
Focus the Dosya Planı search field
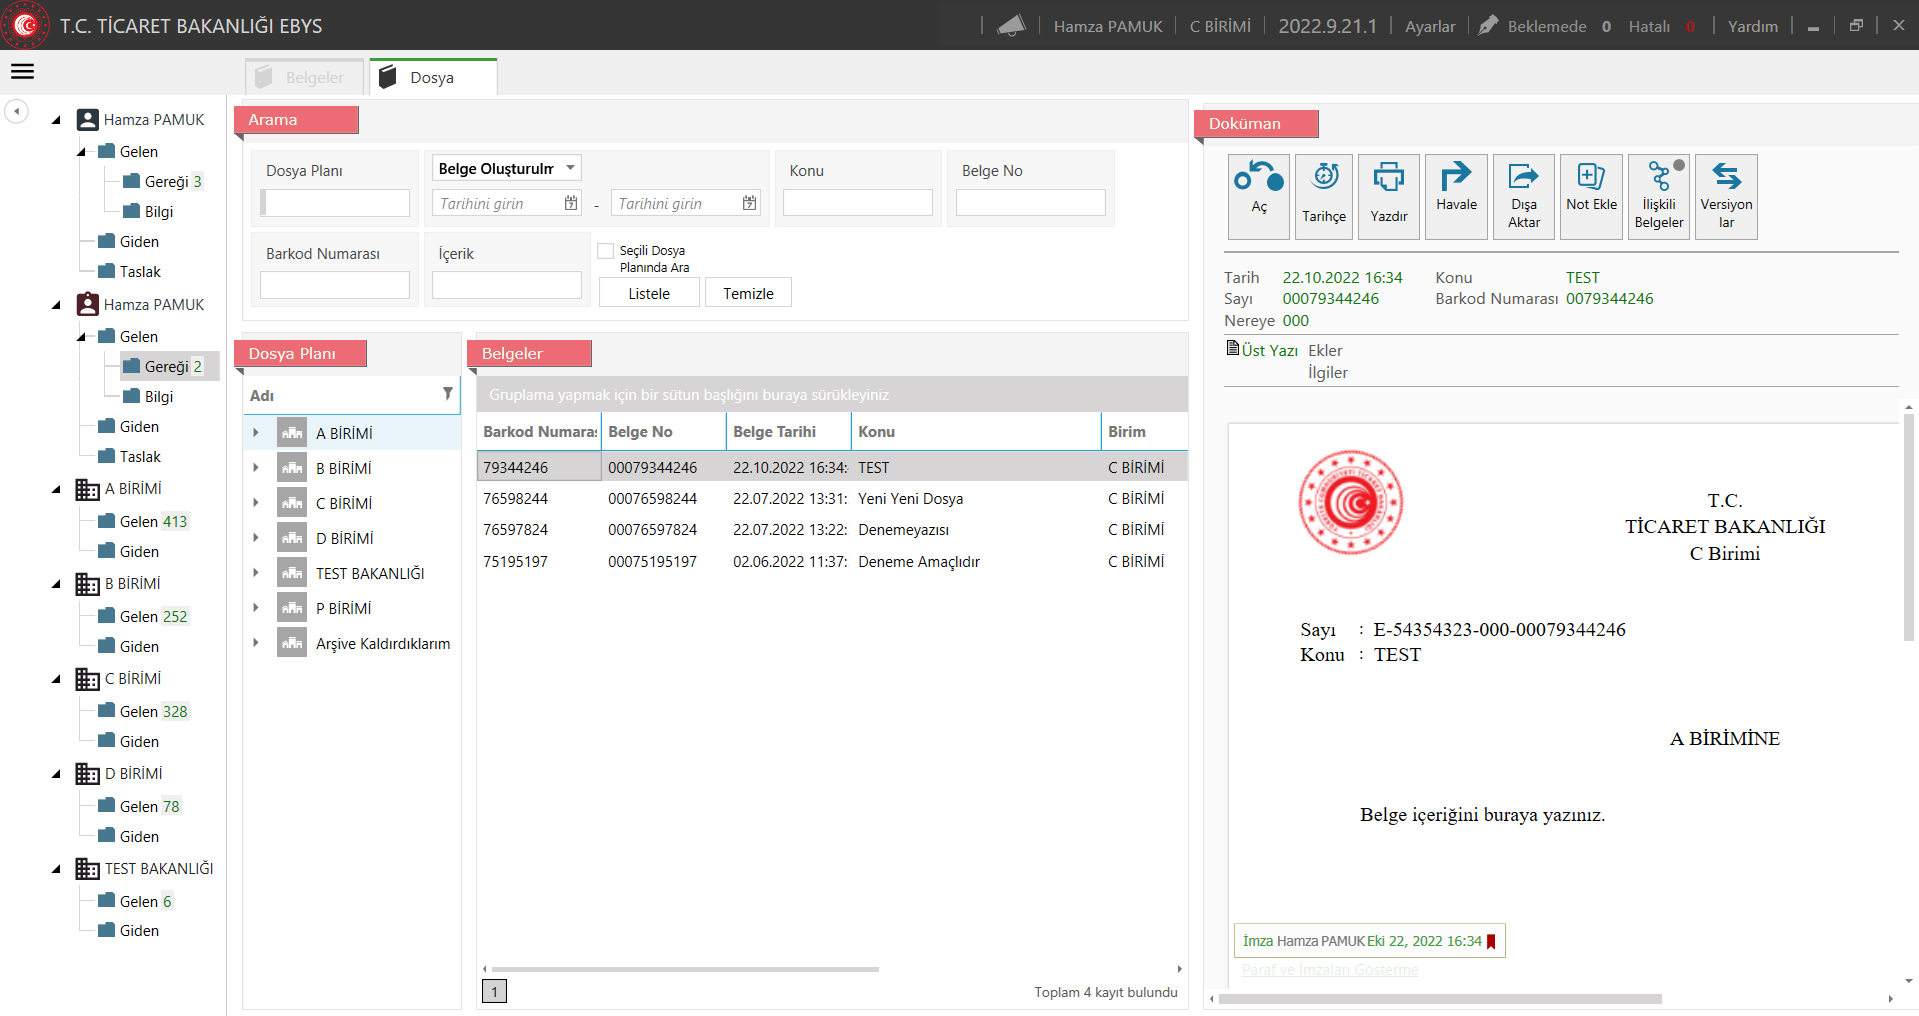[x=337, y=203]
